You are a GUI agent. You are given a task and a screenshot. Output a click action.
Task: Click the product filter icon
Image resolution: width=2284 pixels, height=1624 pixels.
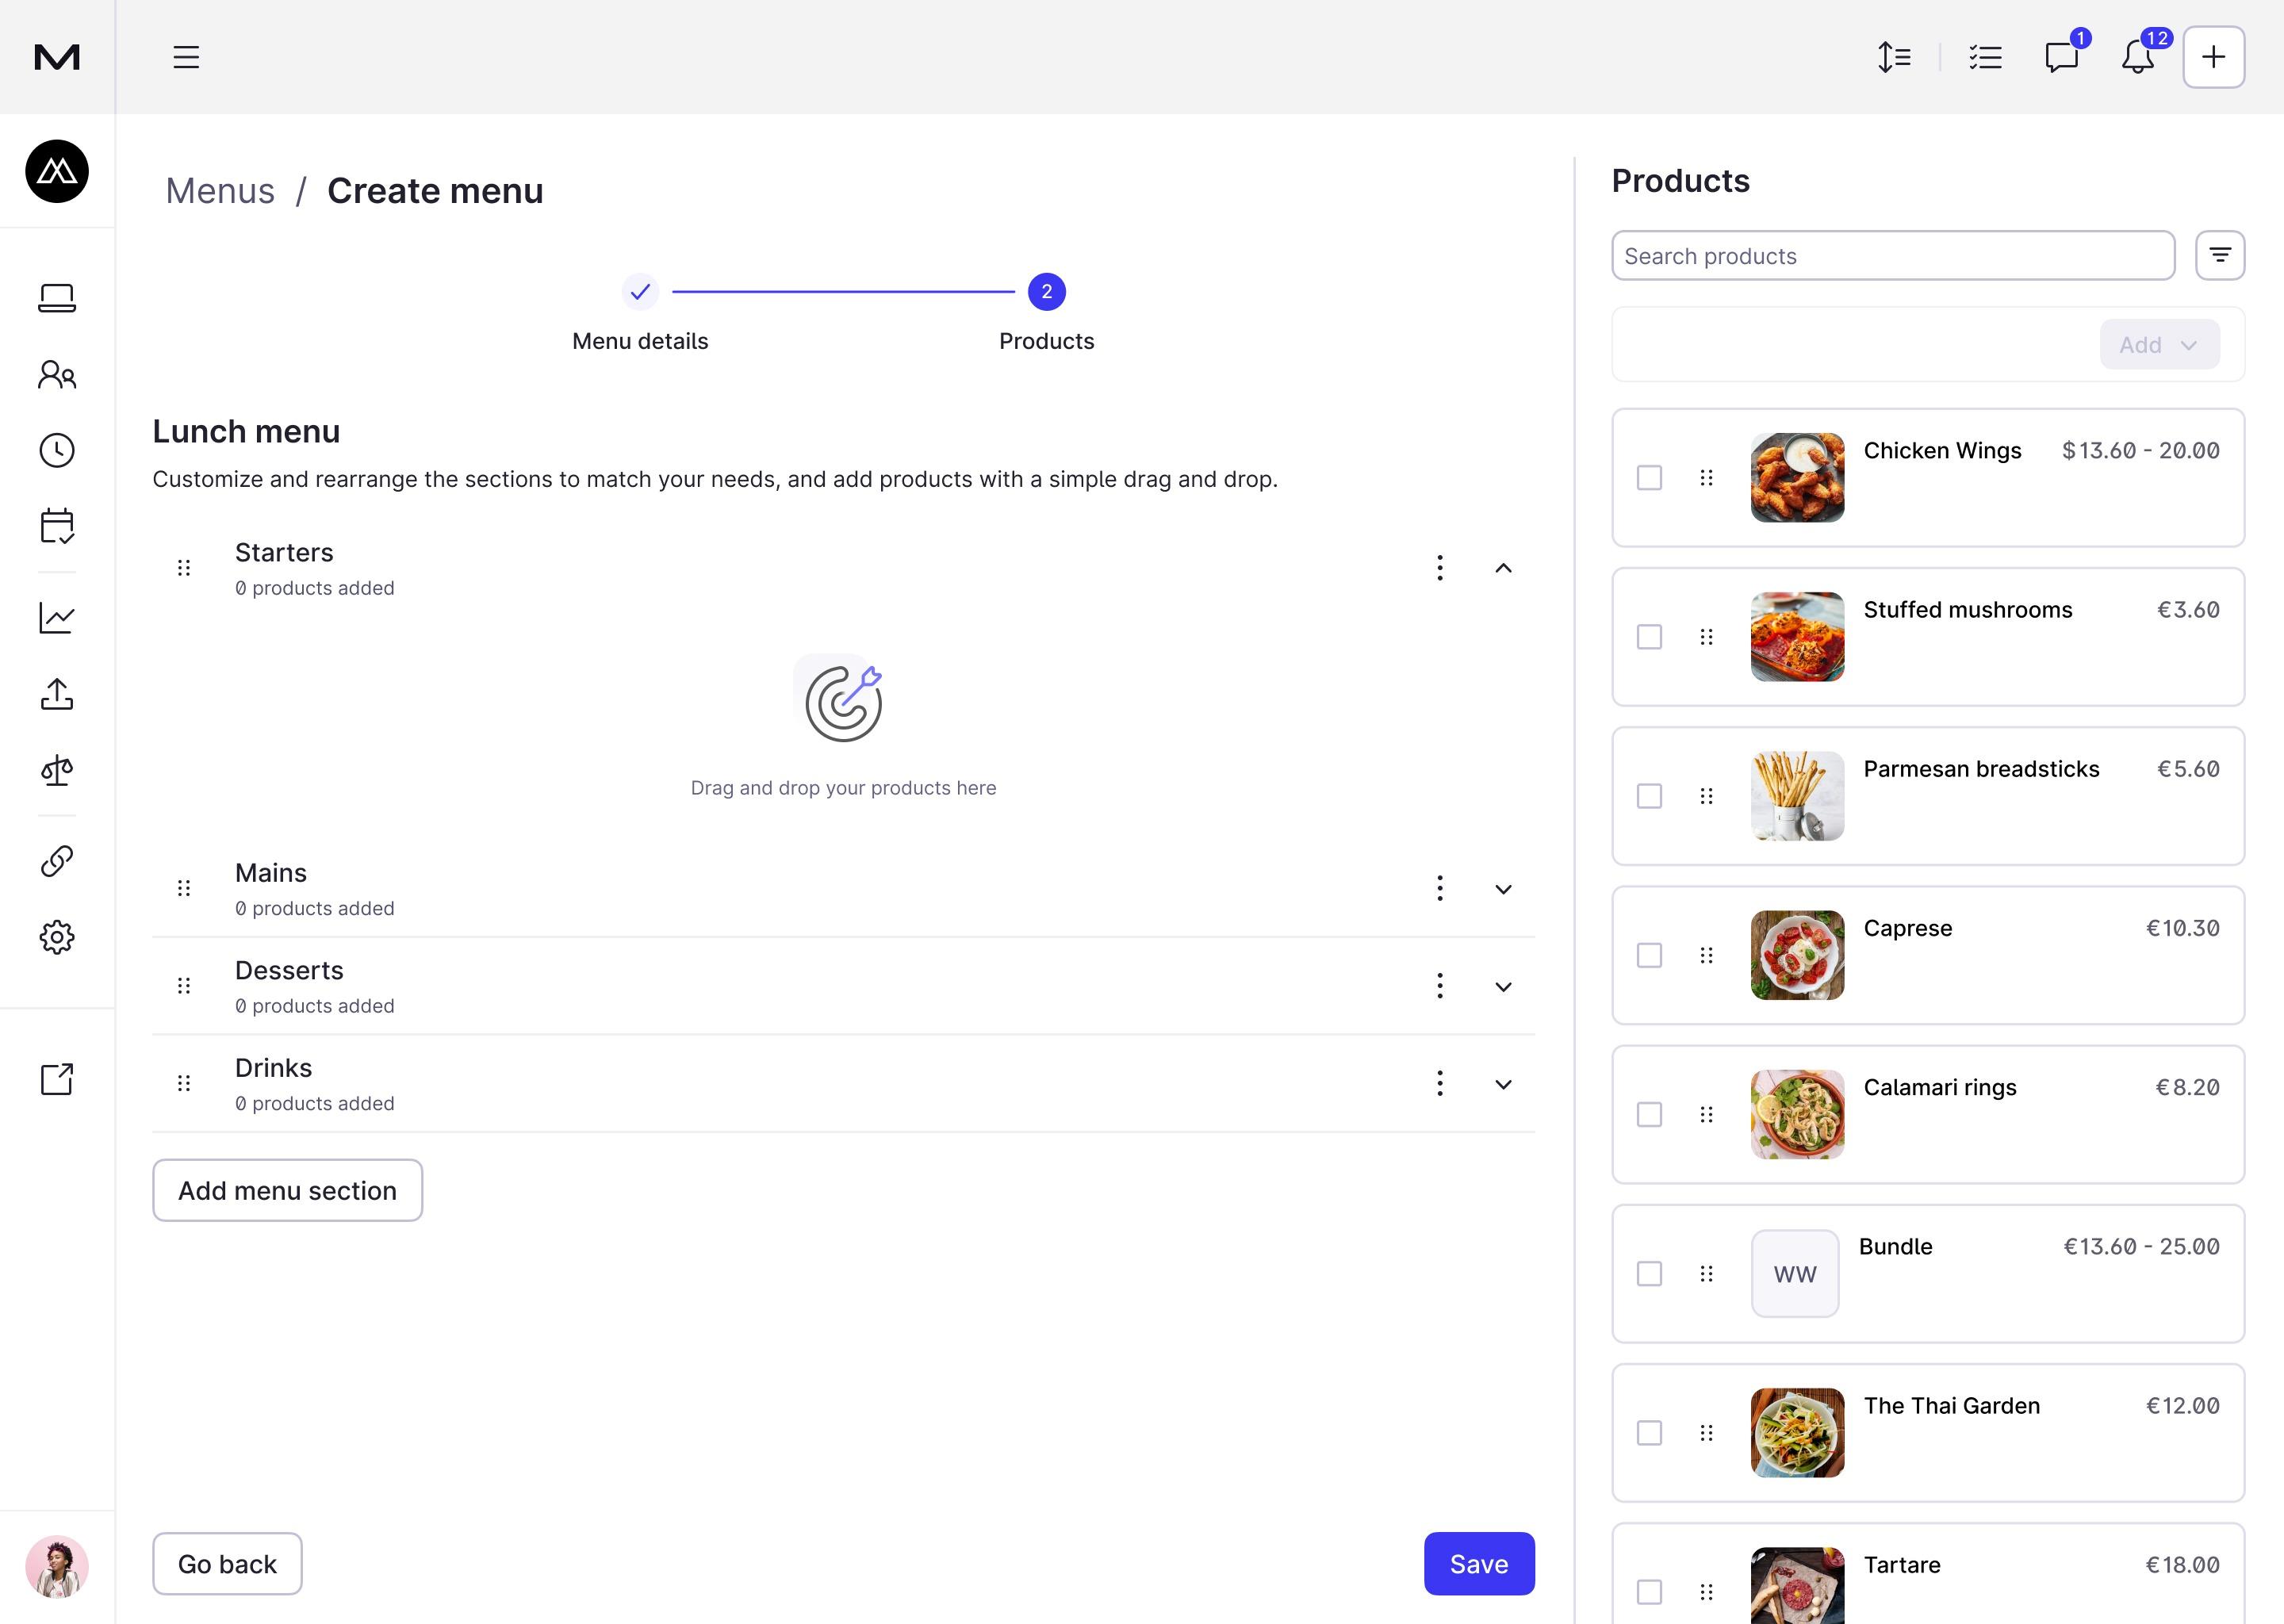(x=2219, y=256)
